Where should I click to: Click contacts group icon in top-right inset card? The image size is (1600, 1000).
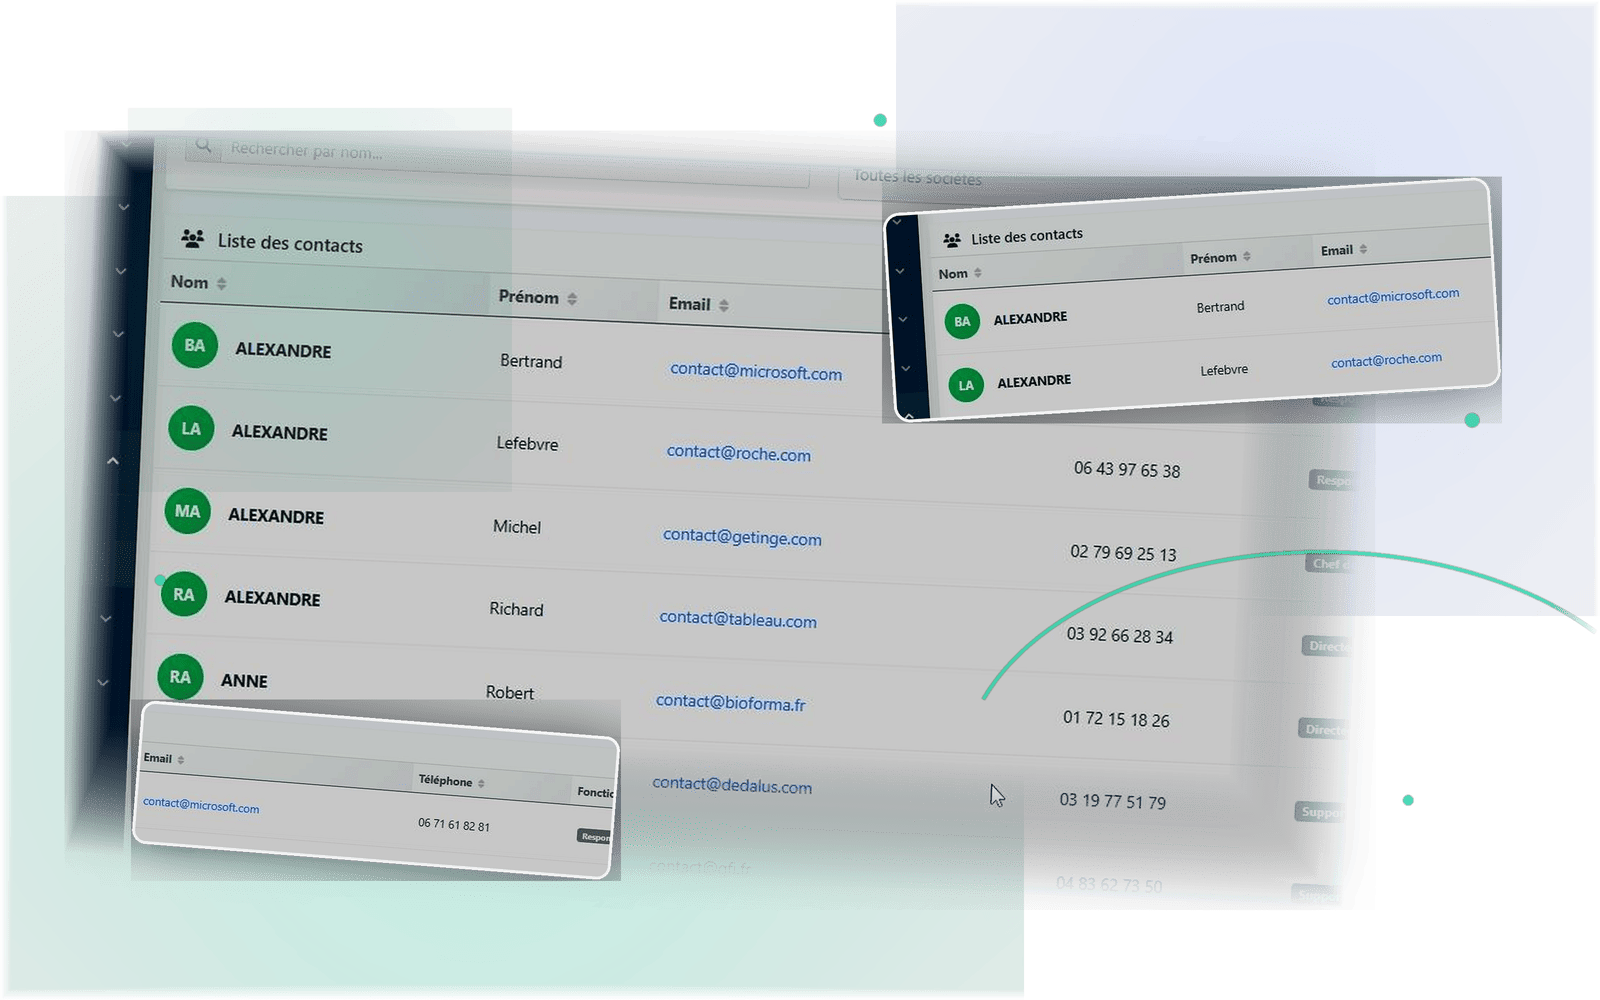point(952,240)
